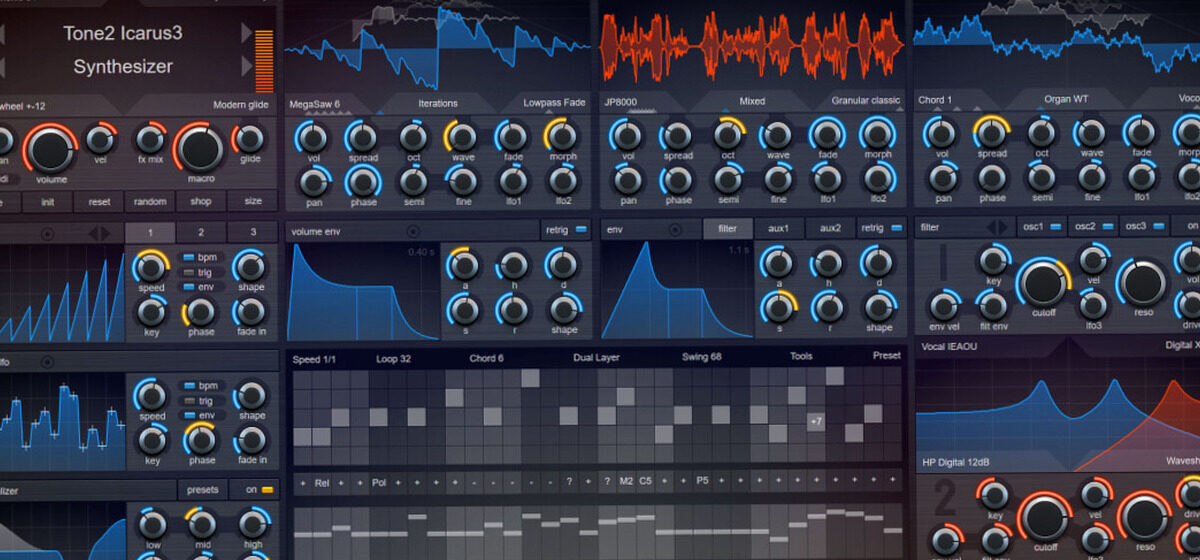Screen dimensions: 1200x560
Task: Click the JP8000 oscillator's oct knob
Action: pyautogui.click(x=729, y=136)
